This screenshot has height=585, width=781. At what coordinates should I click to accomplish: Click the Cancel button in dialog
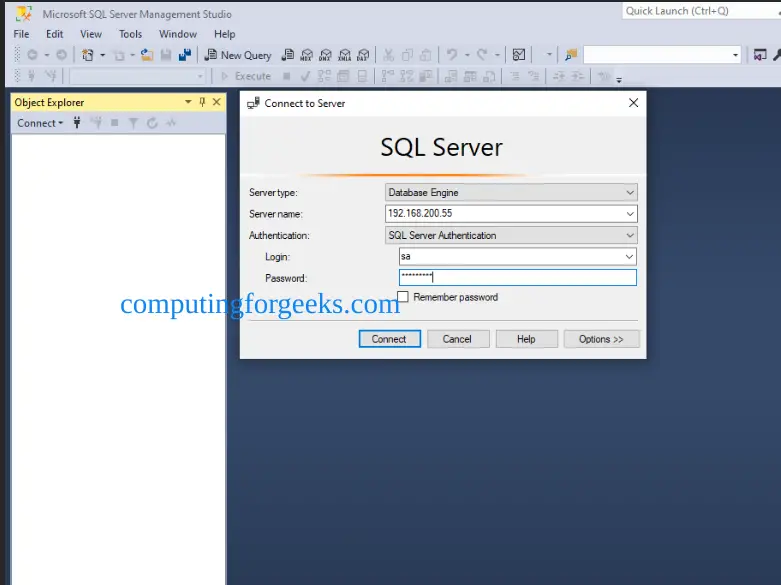pos(458,339)
